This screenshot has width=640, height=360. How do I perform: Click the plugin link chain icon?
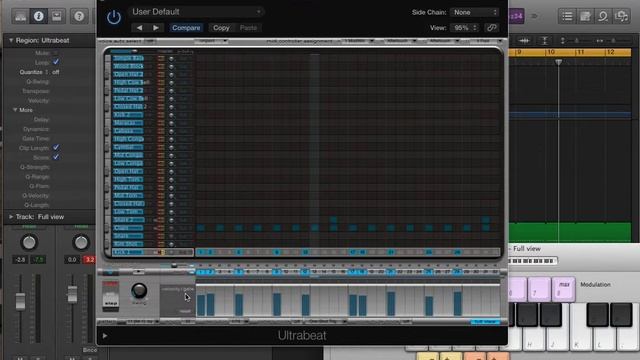point(491,28)
